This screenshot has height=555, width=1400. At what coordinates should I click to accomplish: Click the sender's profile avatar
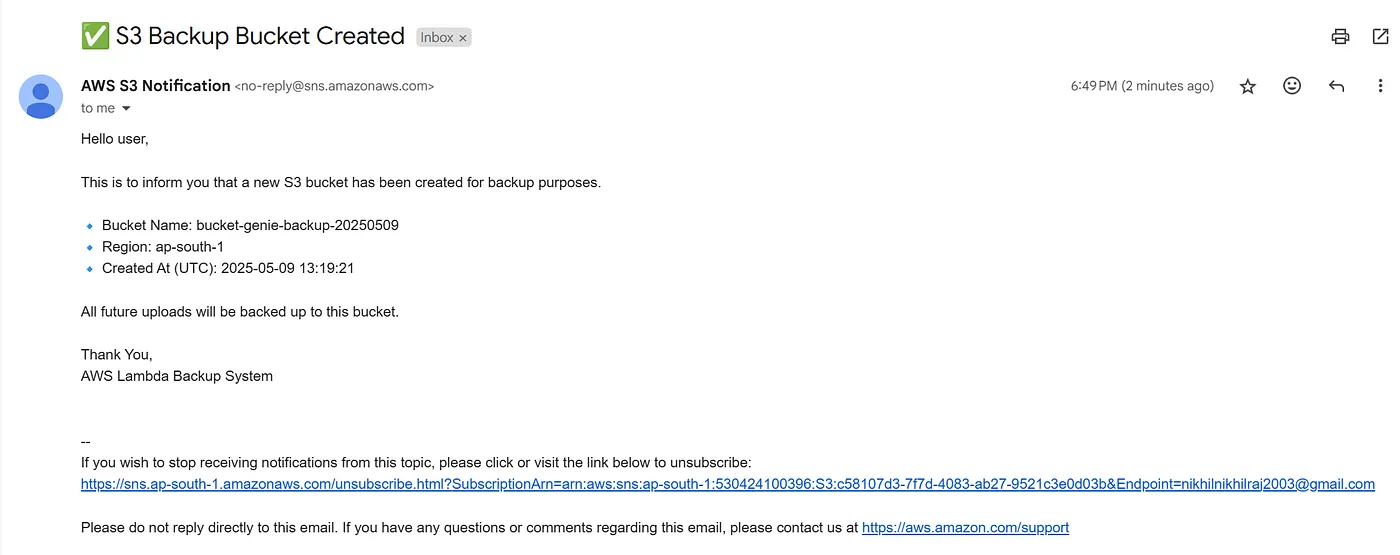point(41,97)
